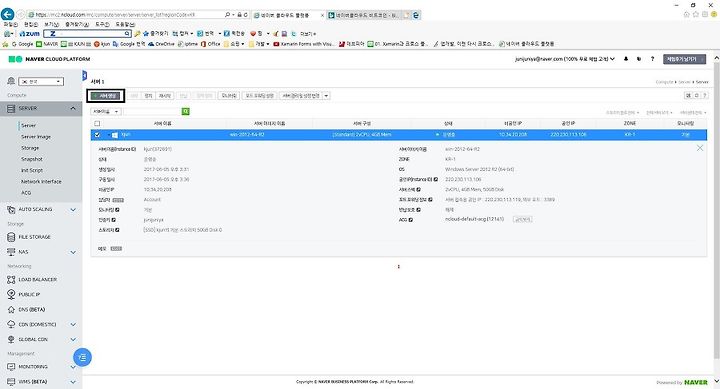This screenshot has height=389, width=720.
Task: Click the AUTO SCALING sidebar icon
Action: (x=11, y=209)
